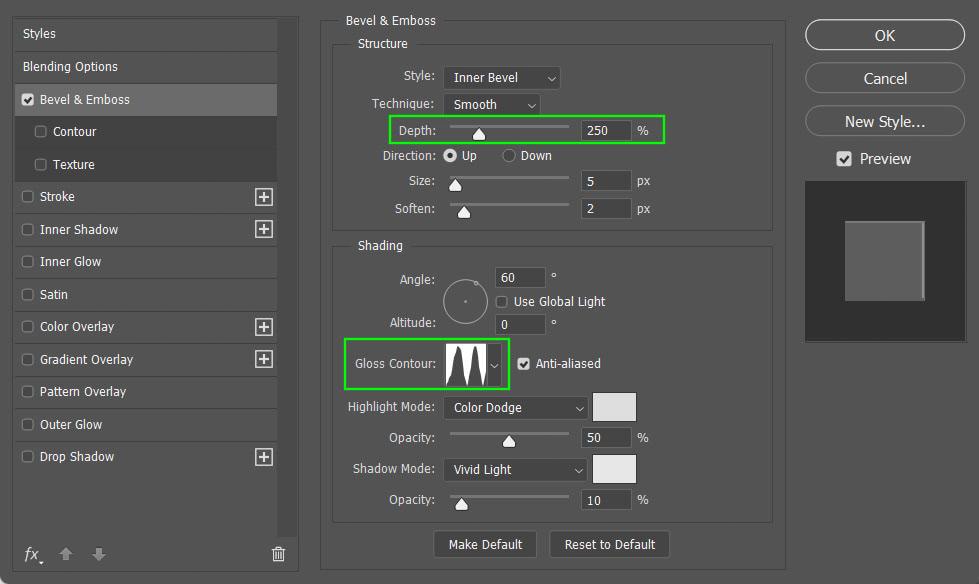Move effect down with the arrow icon
Screen dimensions: 979x584
pos(99,554)
